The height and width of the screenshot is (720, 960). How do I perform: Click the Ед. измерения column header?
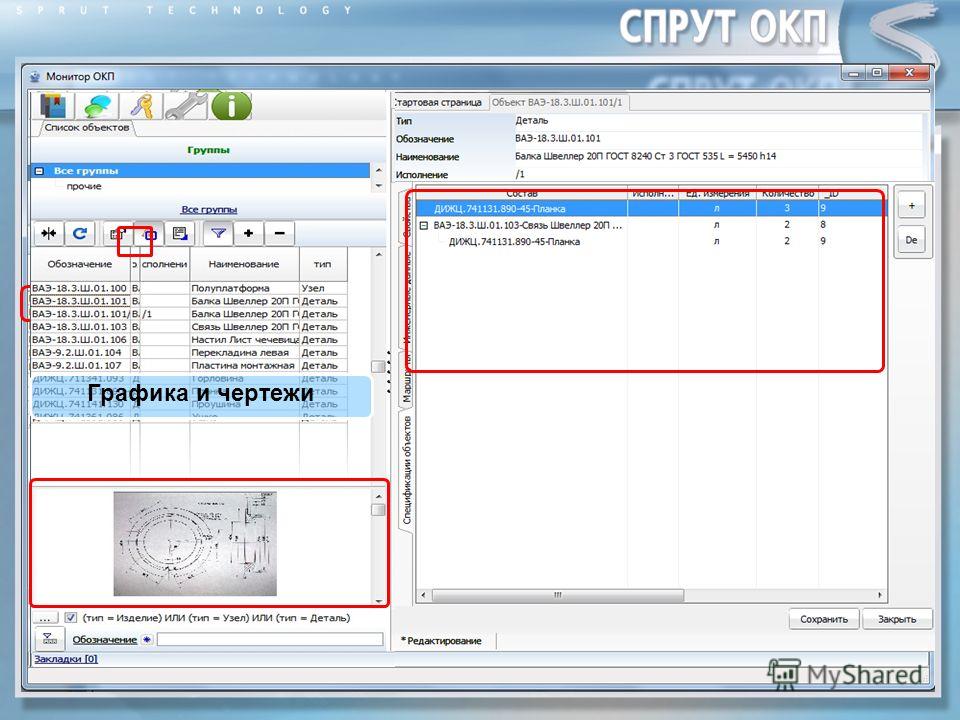(718, 193)
